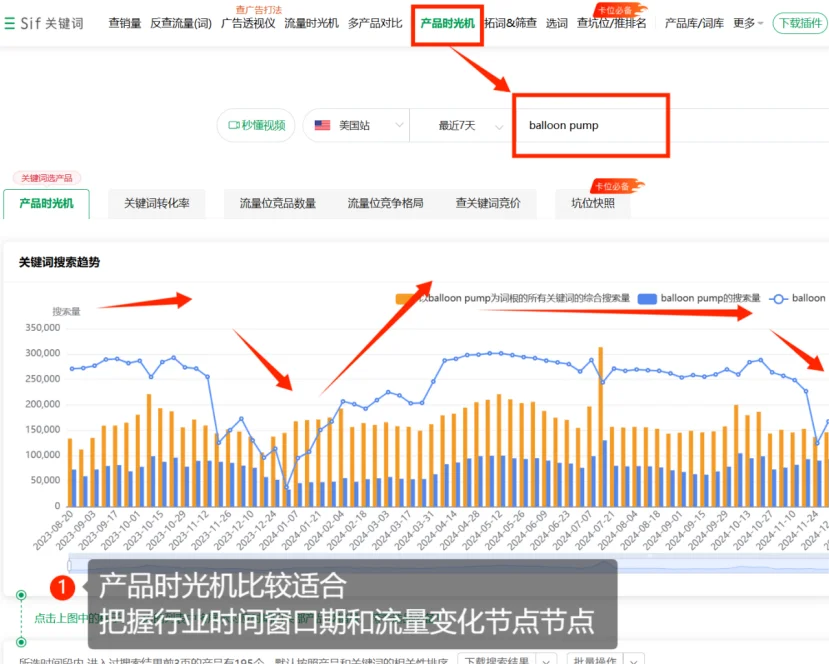829x664 pixels.
Task: Switch to the 流量位竞争格局 tab
Action: pyautogui.click(x=385, y=204)
